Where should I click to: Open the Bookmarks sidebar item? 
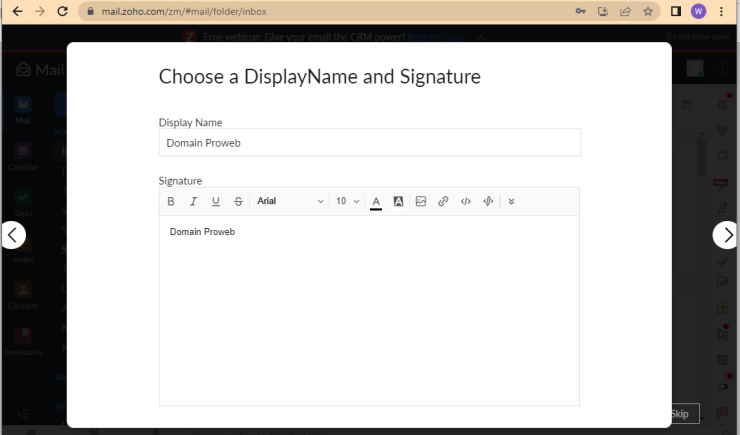point(23,342)
